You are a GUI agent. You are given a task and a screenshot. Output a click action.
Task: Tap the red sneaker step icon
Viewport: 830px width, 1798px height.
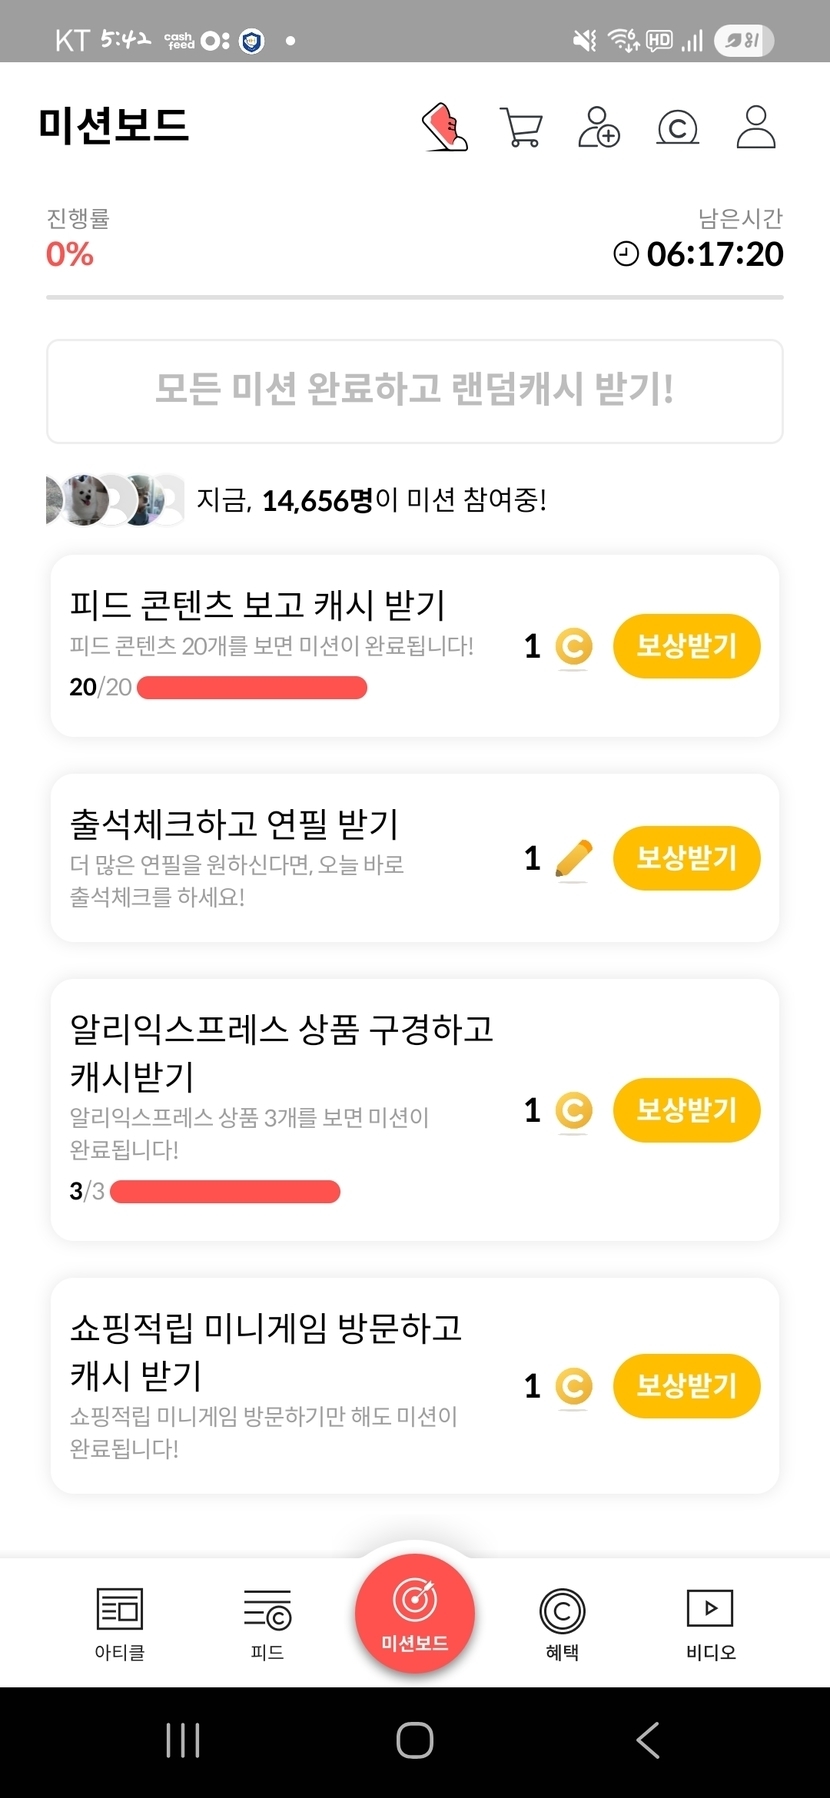click(445, 127)
